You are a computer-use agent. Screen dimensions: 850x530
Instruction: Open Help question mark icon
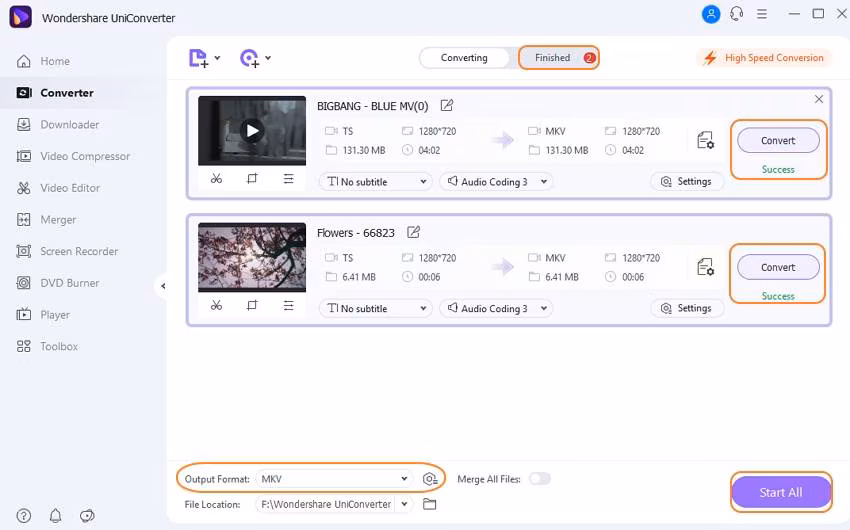point(23,515)
